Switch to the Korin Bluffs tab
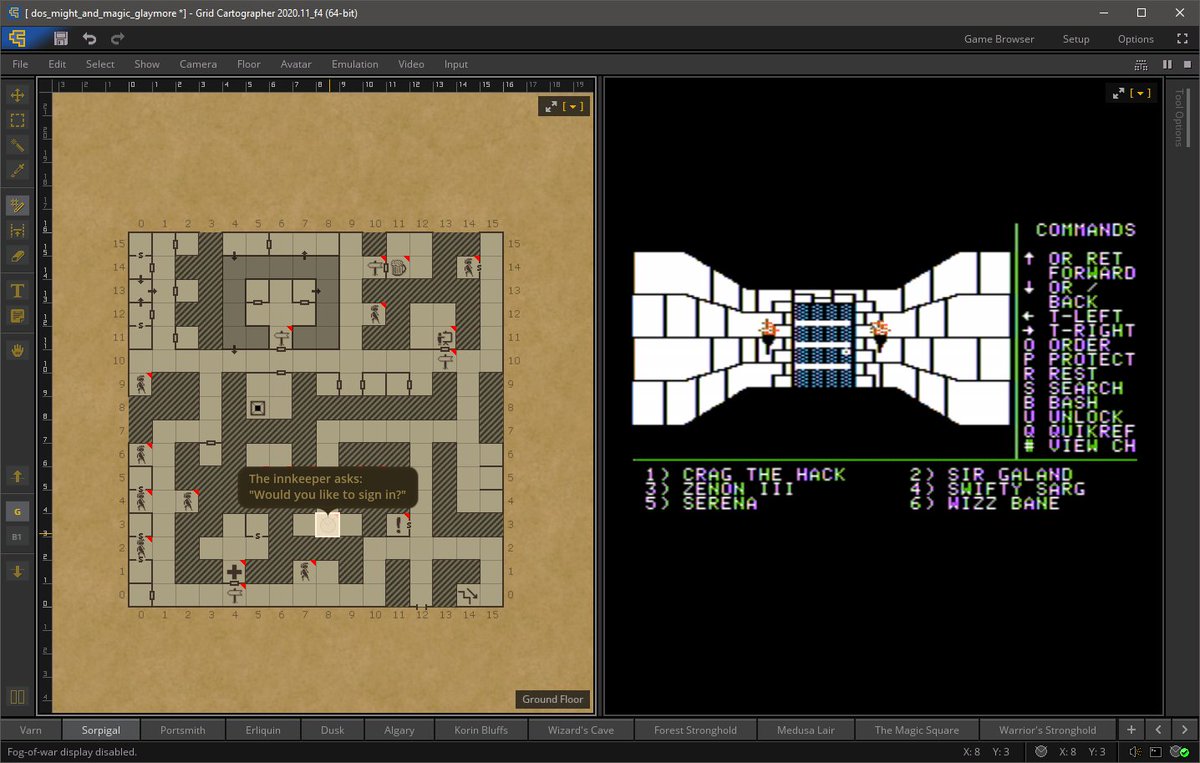This screenshot has height=763, width=1200. coord(482,730)
